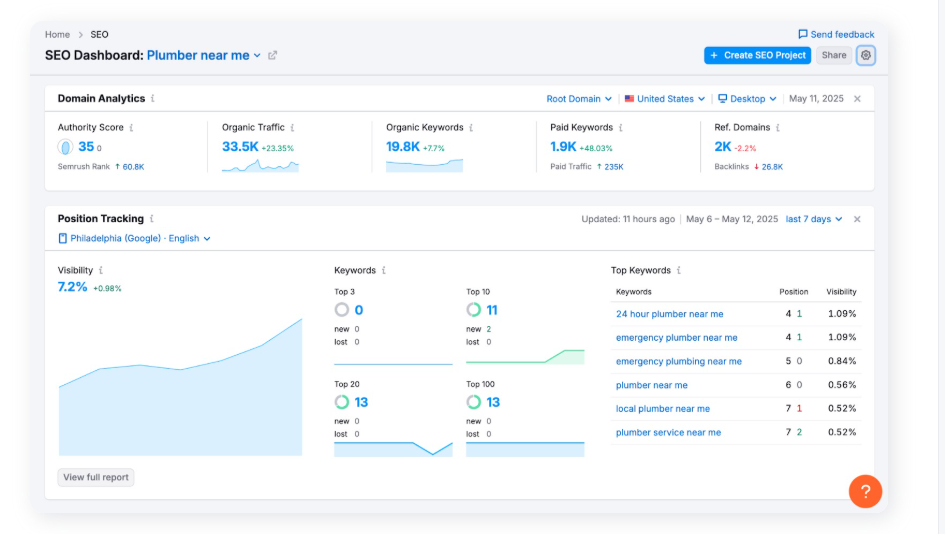Click the View full report button
The height and width of the screenshot is (534, 945).
point(96,477)
